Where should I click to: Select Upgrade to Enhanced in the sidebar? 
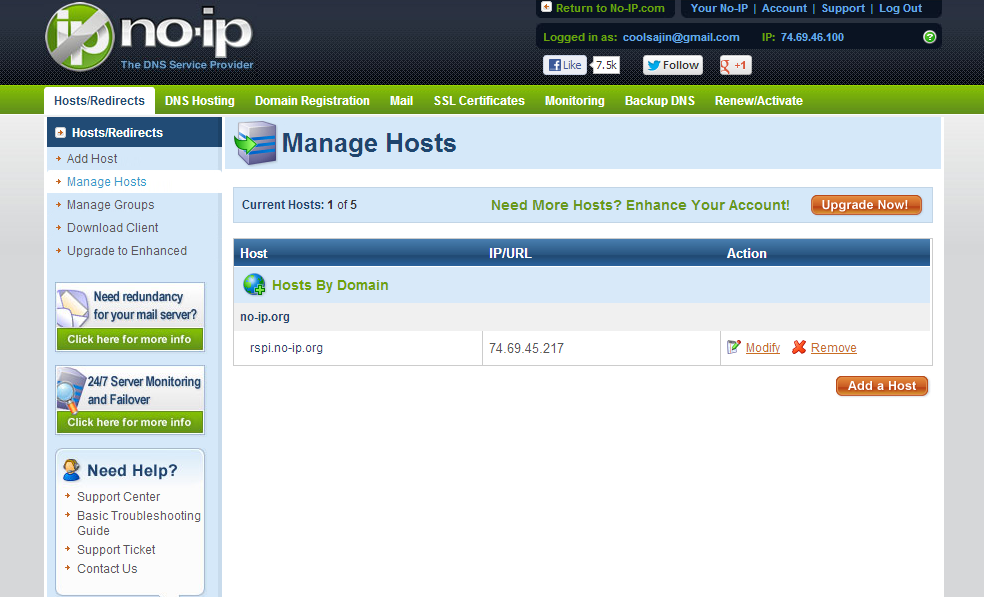point(127,250)
